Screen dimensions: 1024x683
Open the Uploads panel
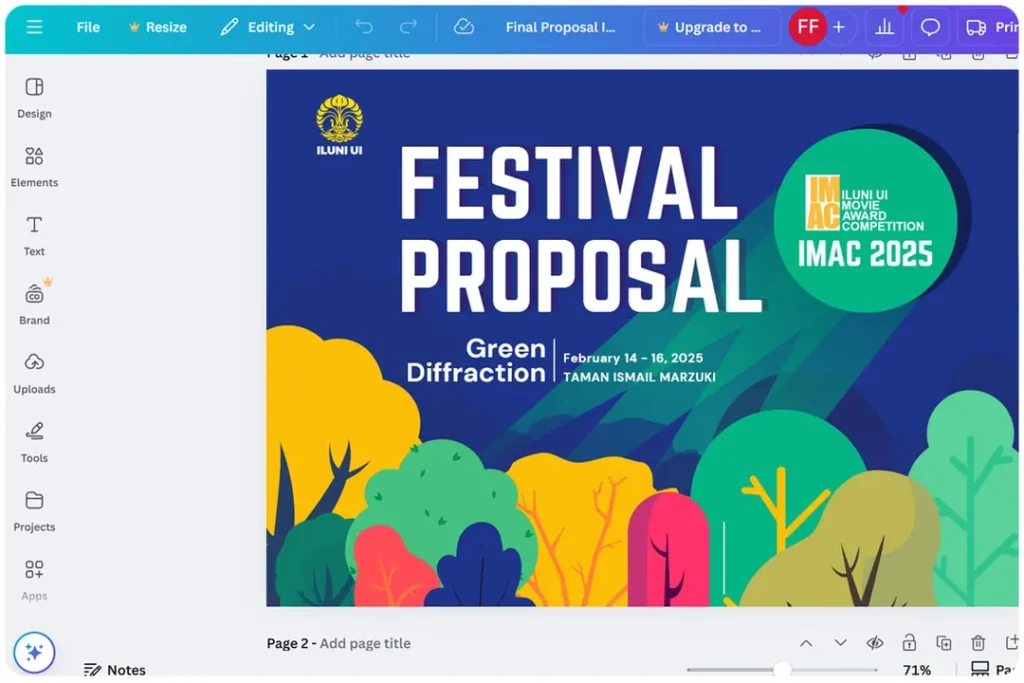click(x=34, y=373)
